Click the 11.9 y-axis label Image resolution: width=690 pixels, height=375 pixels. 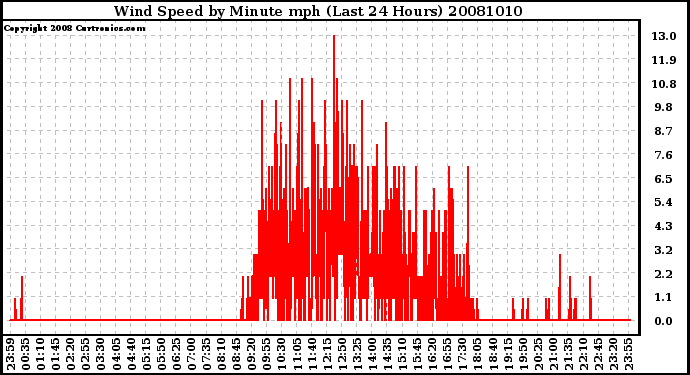coord(664,60)
